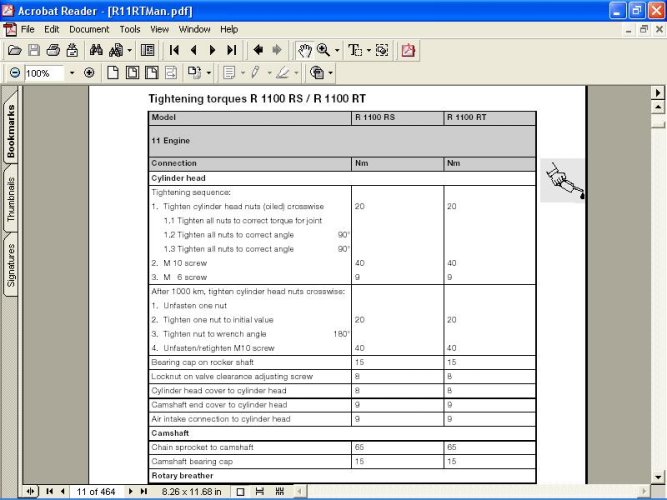This screenshot has height=500, width=667.
Task: Open the Window menu
Action: pyautogui.click(x=194, y=29)
